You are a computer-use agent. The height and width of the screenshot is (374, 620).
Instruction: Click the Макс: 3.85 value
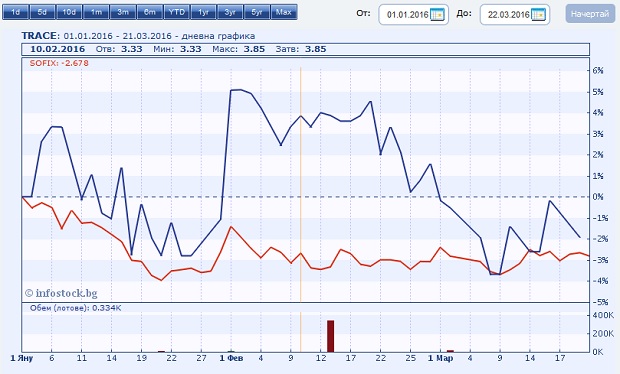click(x=238, y=49)
